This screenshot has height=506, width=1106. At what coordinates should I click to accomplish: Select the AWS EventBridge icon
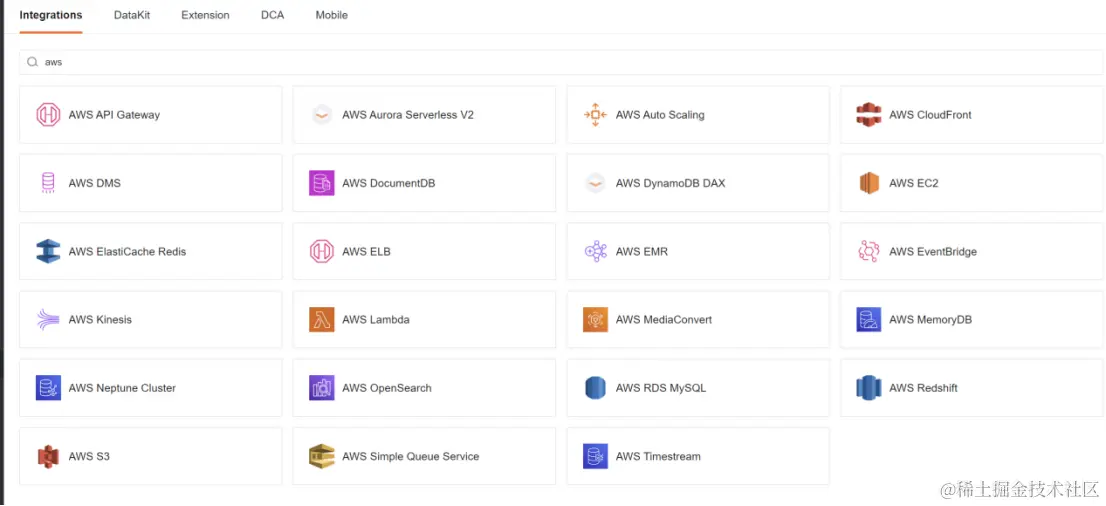pyautogui.click(x=869, y=251)
